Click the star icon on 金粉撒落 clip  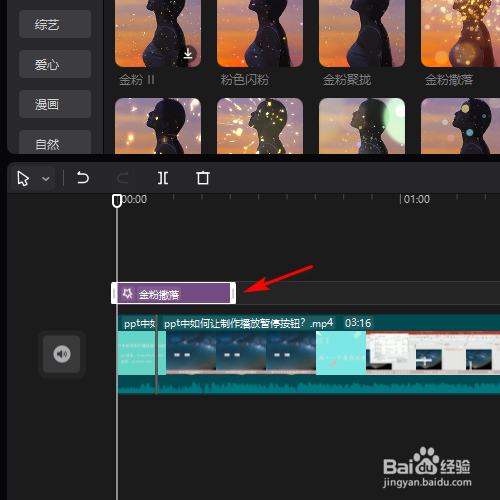(x=127, y=293)
